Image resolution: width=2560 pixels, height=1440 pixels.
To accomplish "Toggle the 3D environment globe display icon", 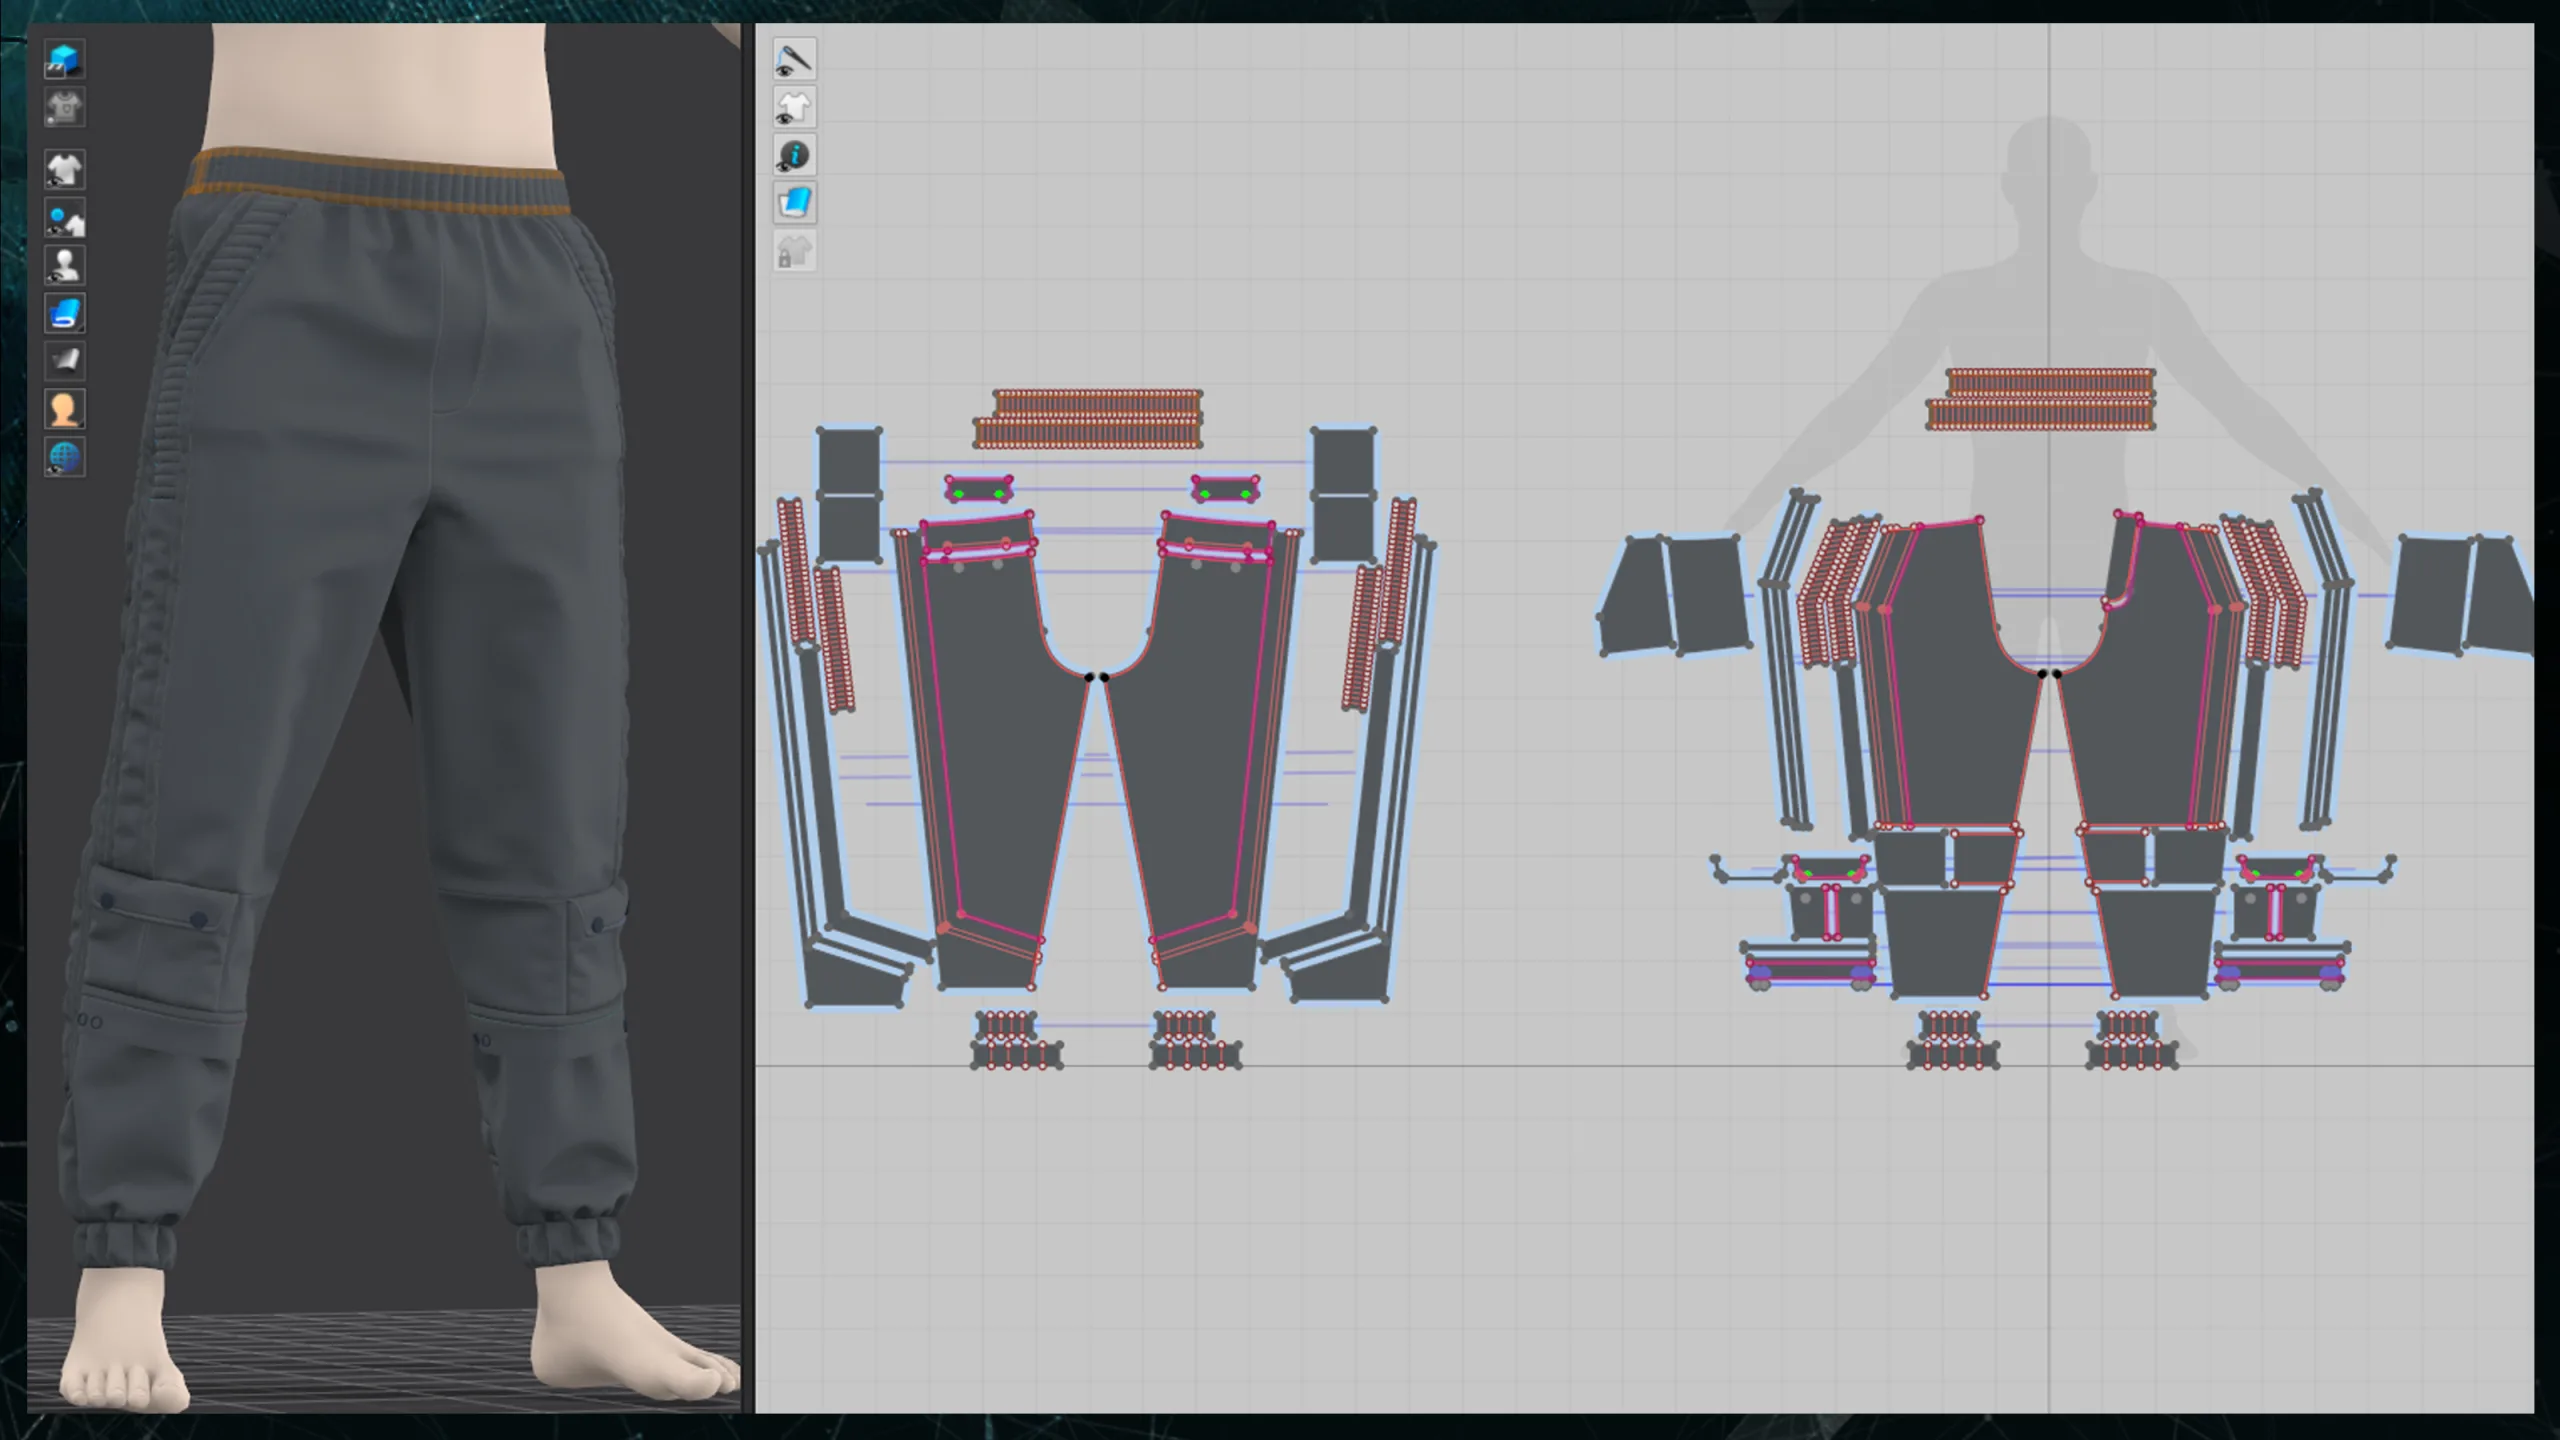I will [x=65, y=457].
